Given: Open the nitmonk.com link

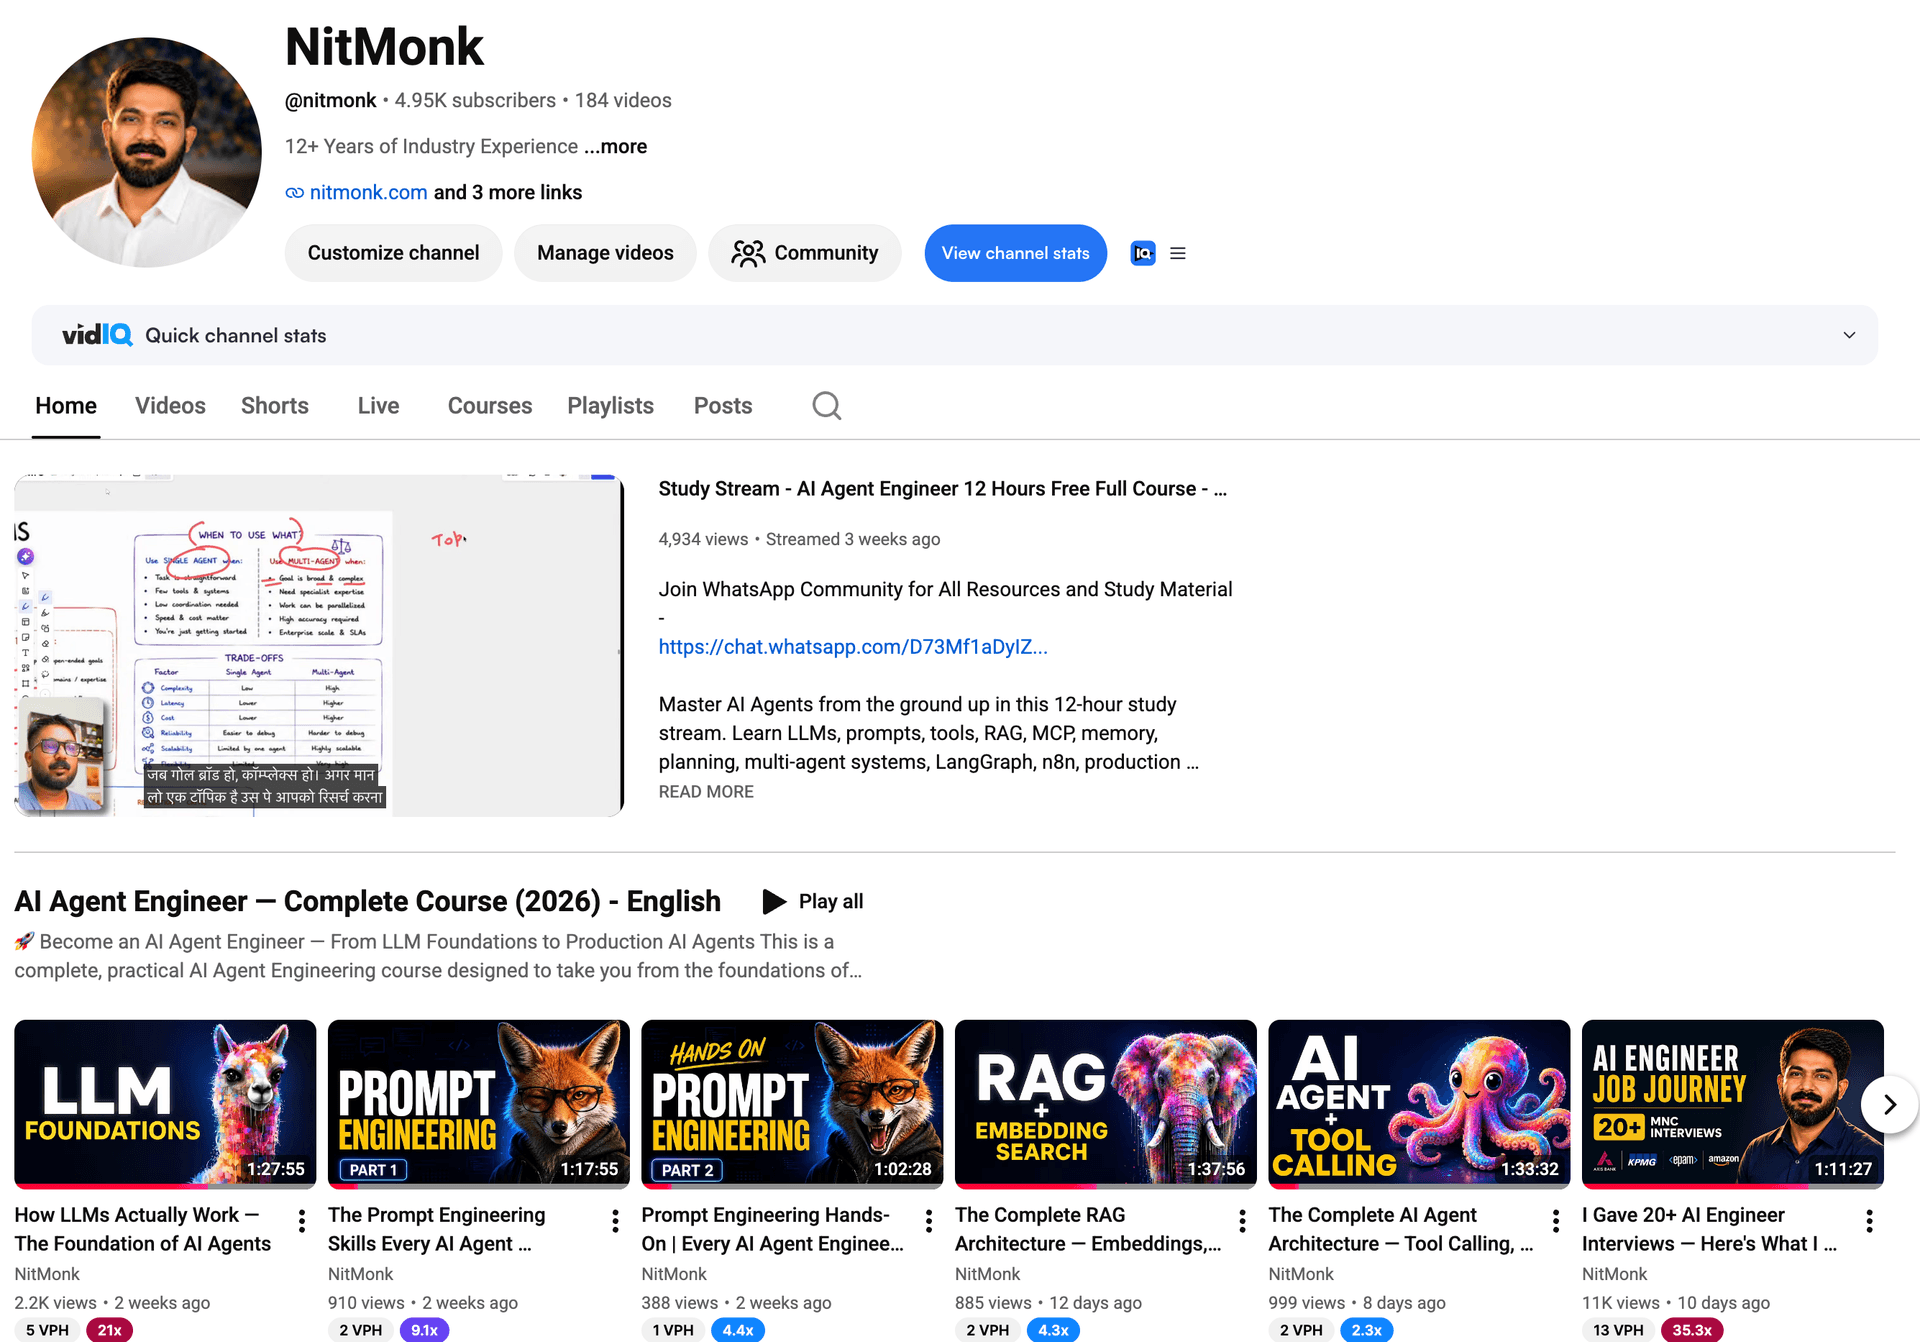Looking at the screenshot, I should point(368,192).
